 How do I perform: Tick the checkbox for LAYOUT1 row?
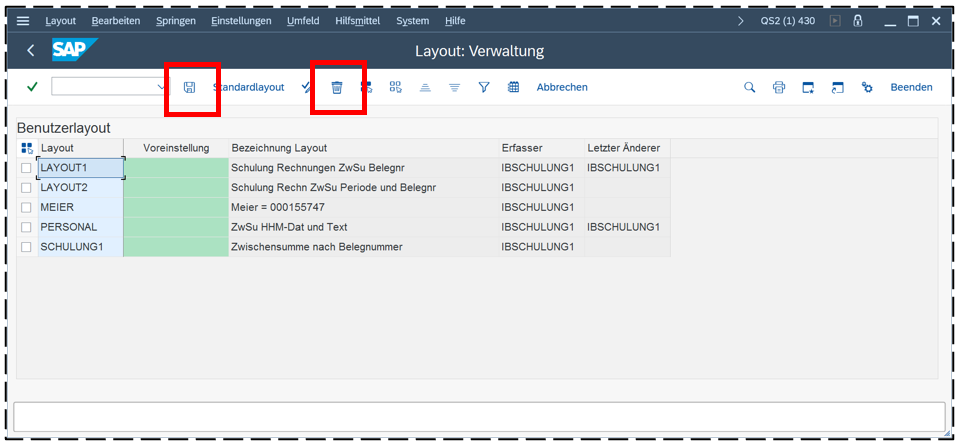click(x=27, y=168)
